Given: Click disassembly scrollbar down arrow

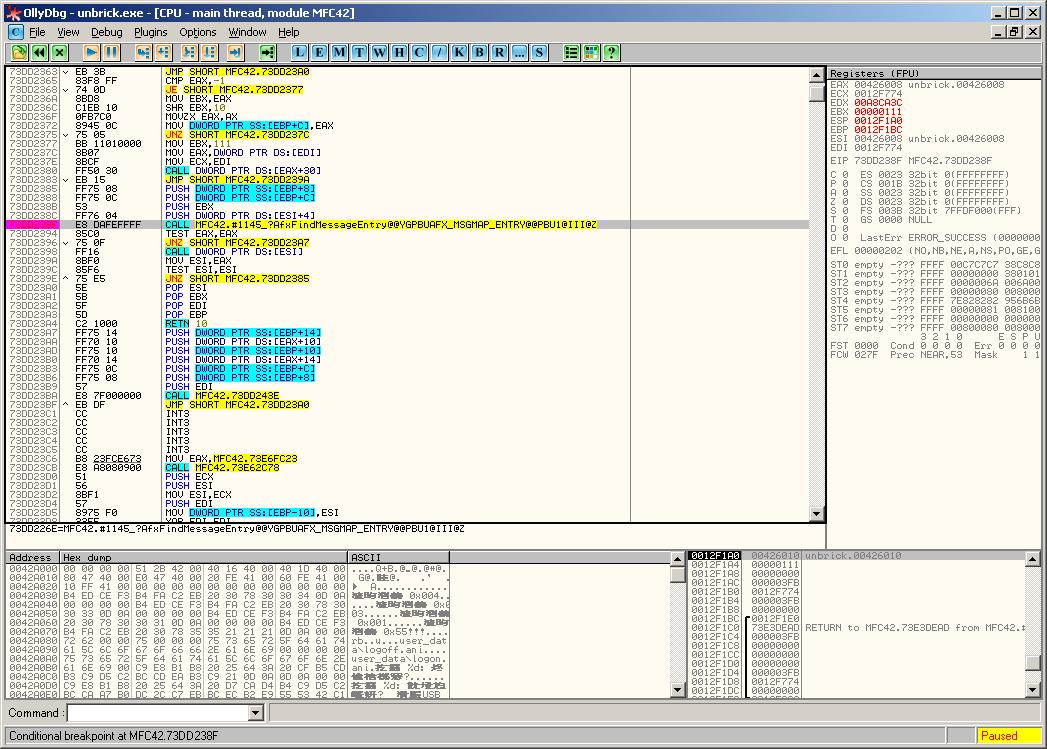Looking at the screenshot, I should click(x=817, y=513).
